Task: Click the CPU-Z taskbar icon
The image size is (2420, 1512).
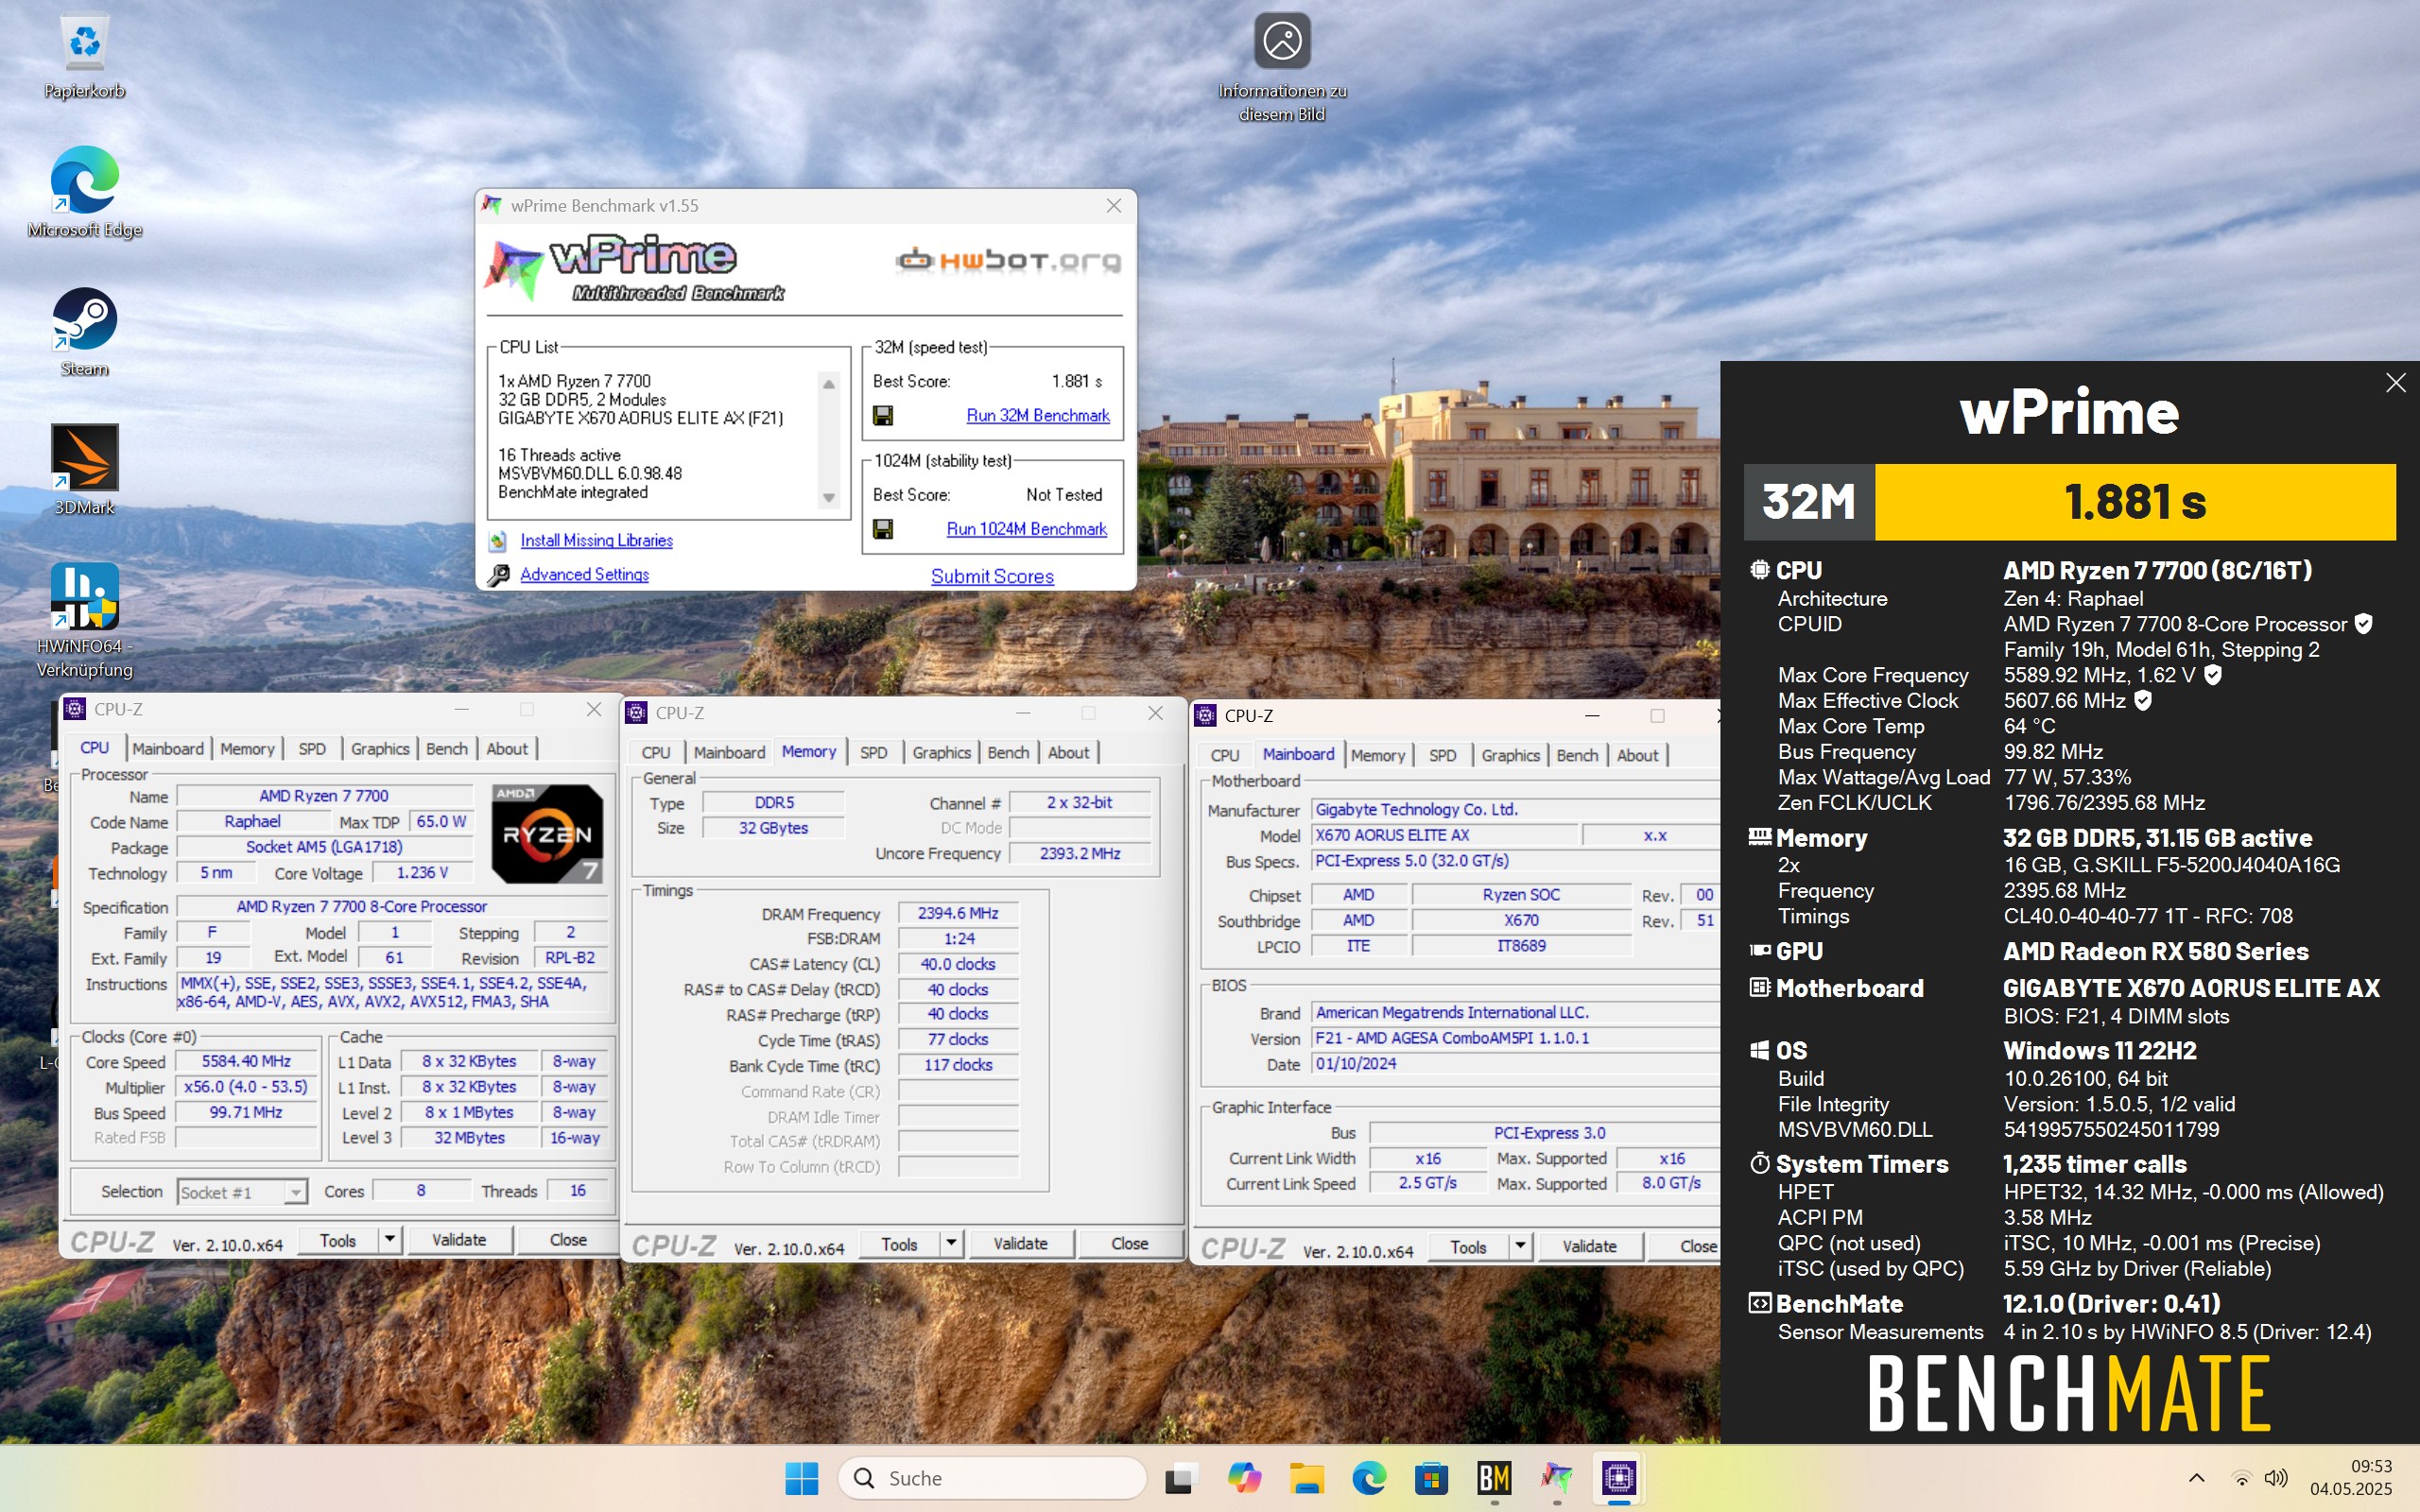Action: click(x=1619, y=1478)
